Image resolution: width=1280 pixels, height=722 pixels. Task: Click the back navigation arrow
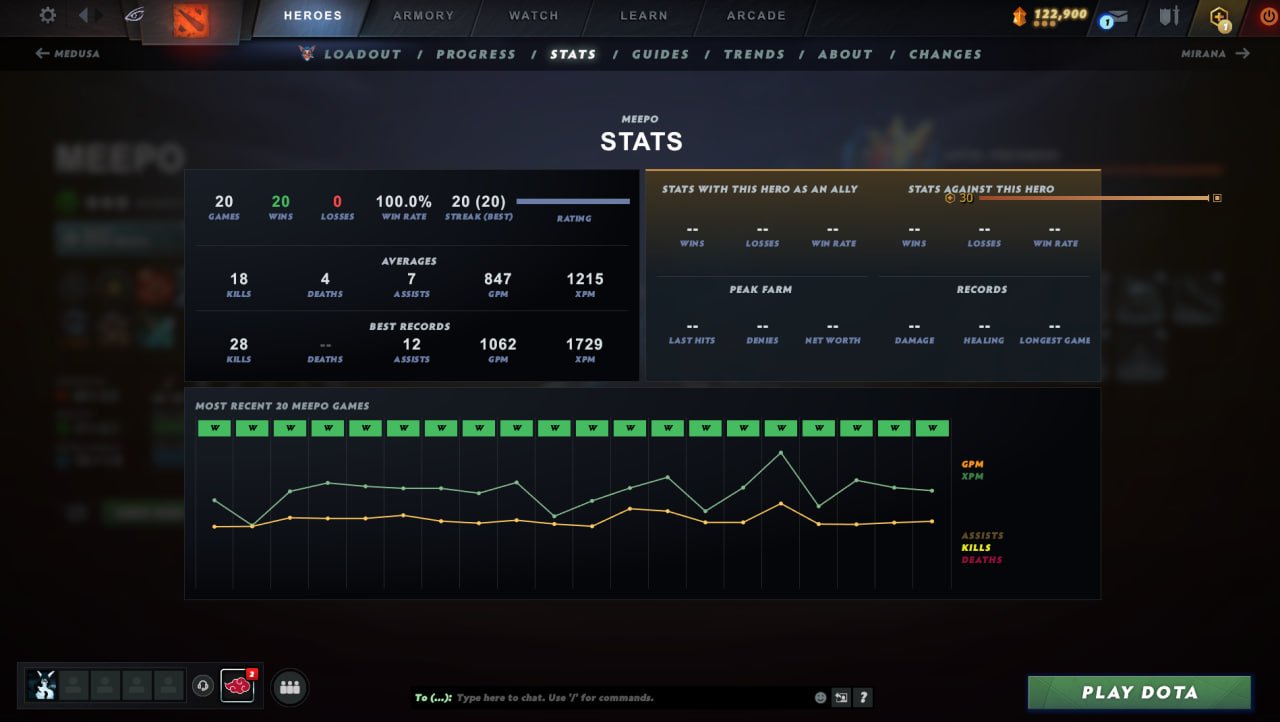(84, 15)
